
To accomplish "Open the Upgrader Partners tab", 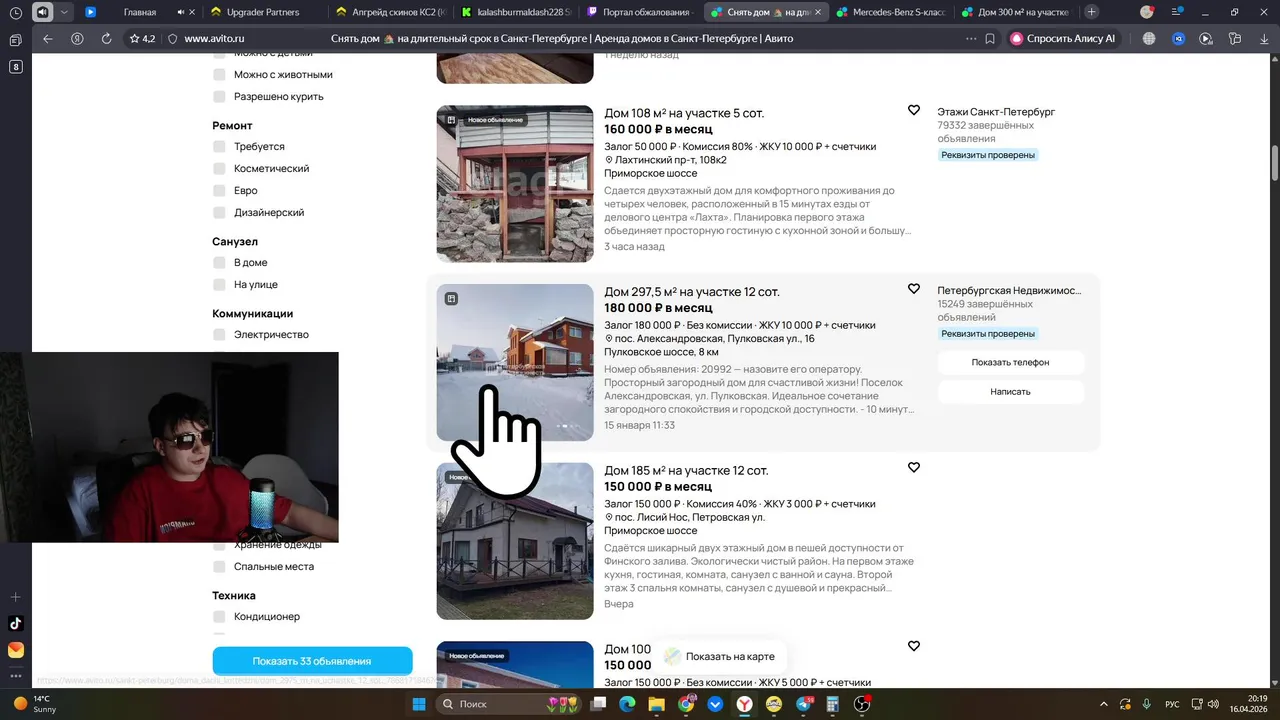I will (266, 12).
